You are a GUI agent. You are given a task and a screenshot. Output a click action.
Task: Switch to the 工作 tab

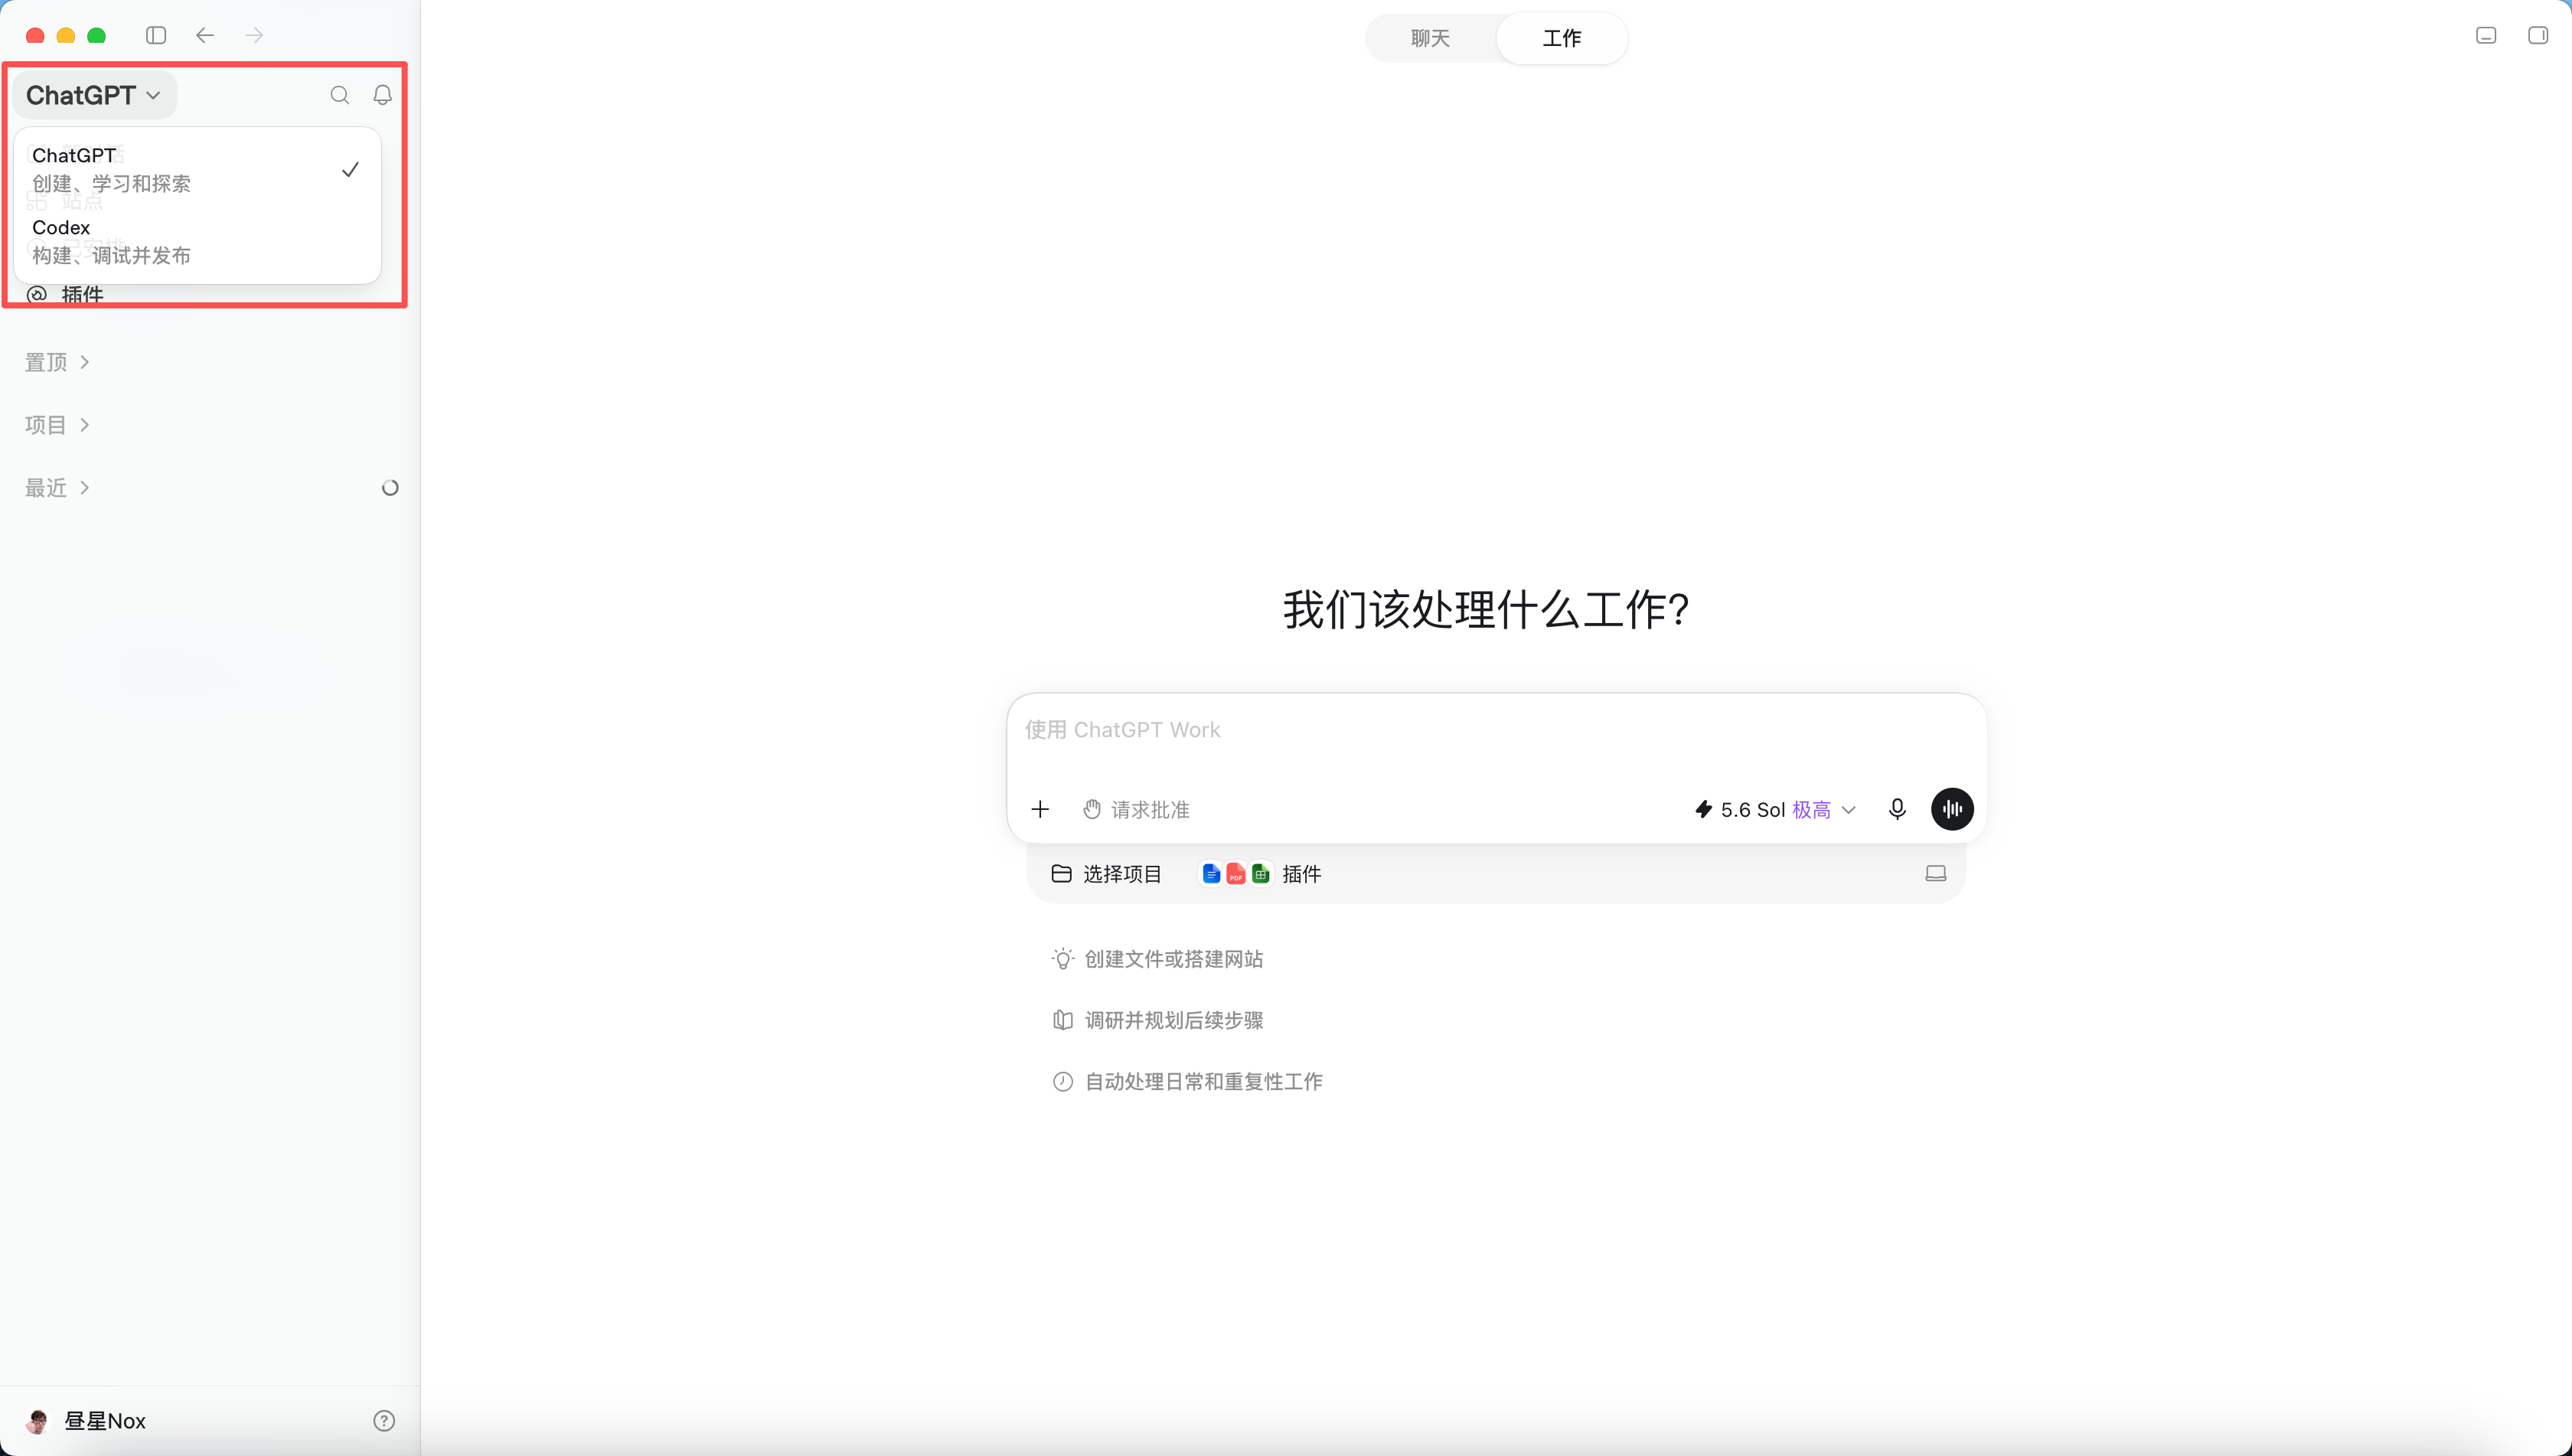pyautogui.click(x=1561, y=38)
